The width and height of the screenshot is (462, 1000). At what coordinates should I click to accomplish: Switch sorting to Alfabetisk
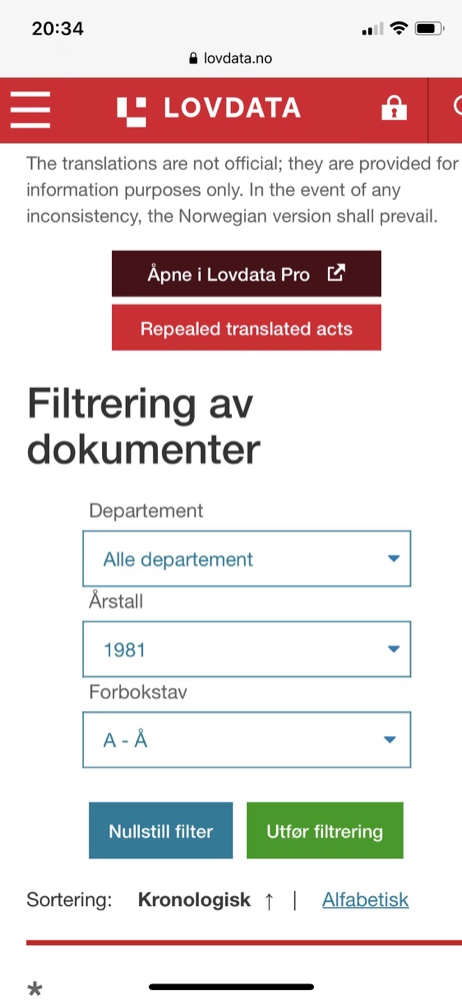coord(366,900)
